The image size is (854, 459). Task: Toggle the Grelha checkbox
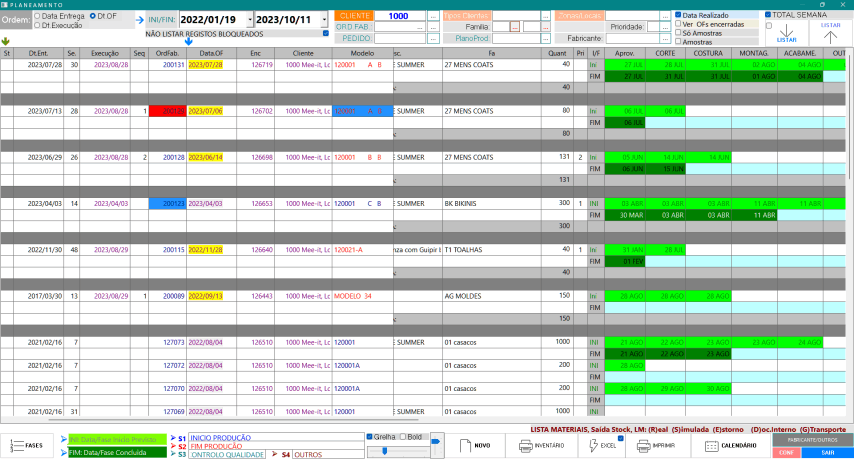coord(371,436)
